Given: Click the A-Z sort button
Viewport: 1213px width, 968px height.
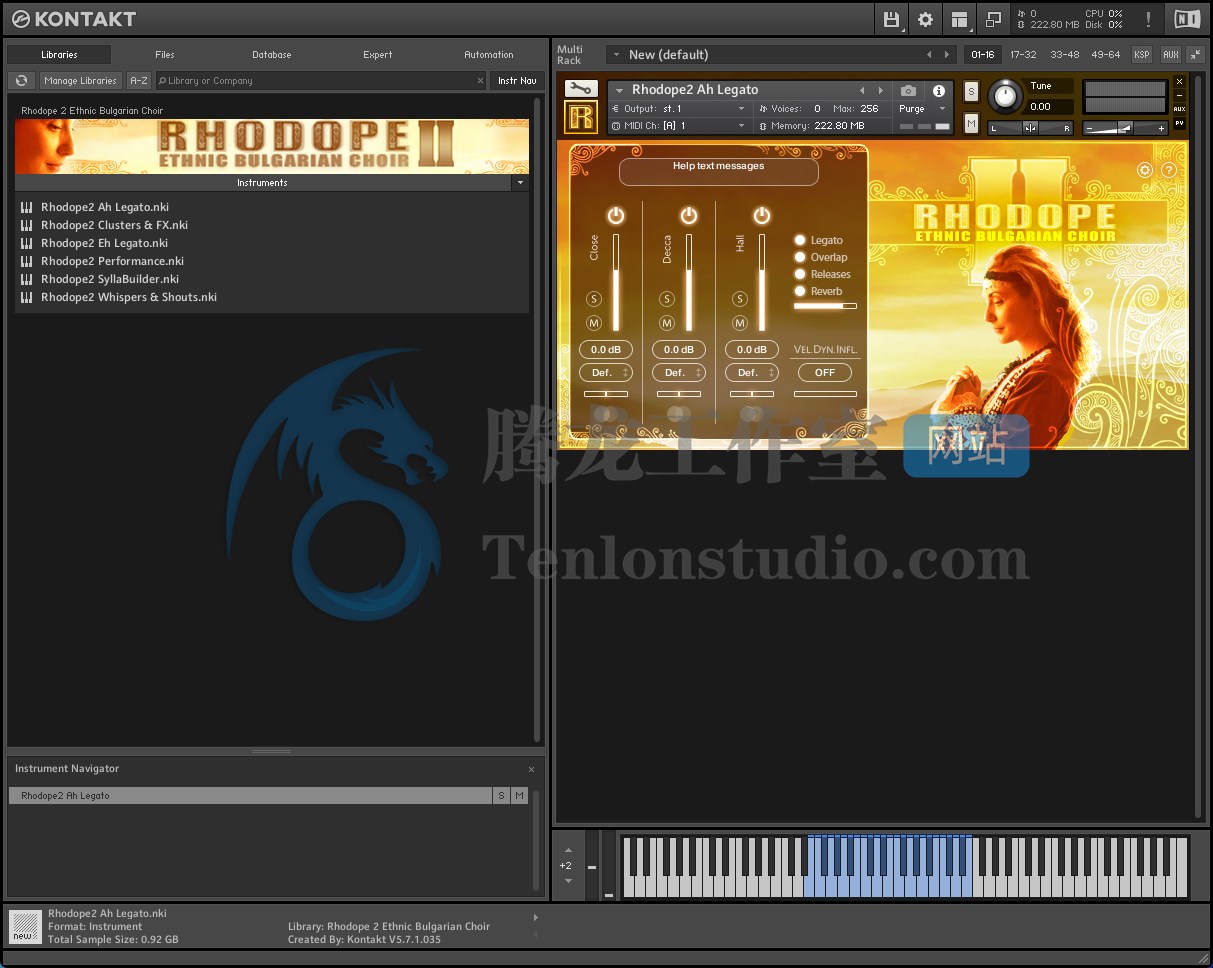Looking at the screenshot, I should point(139,80).
